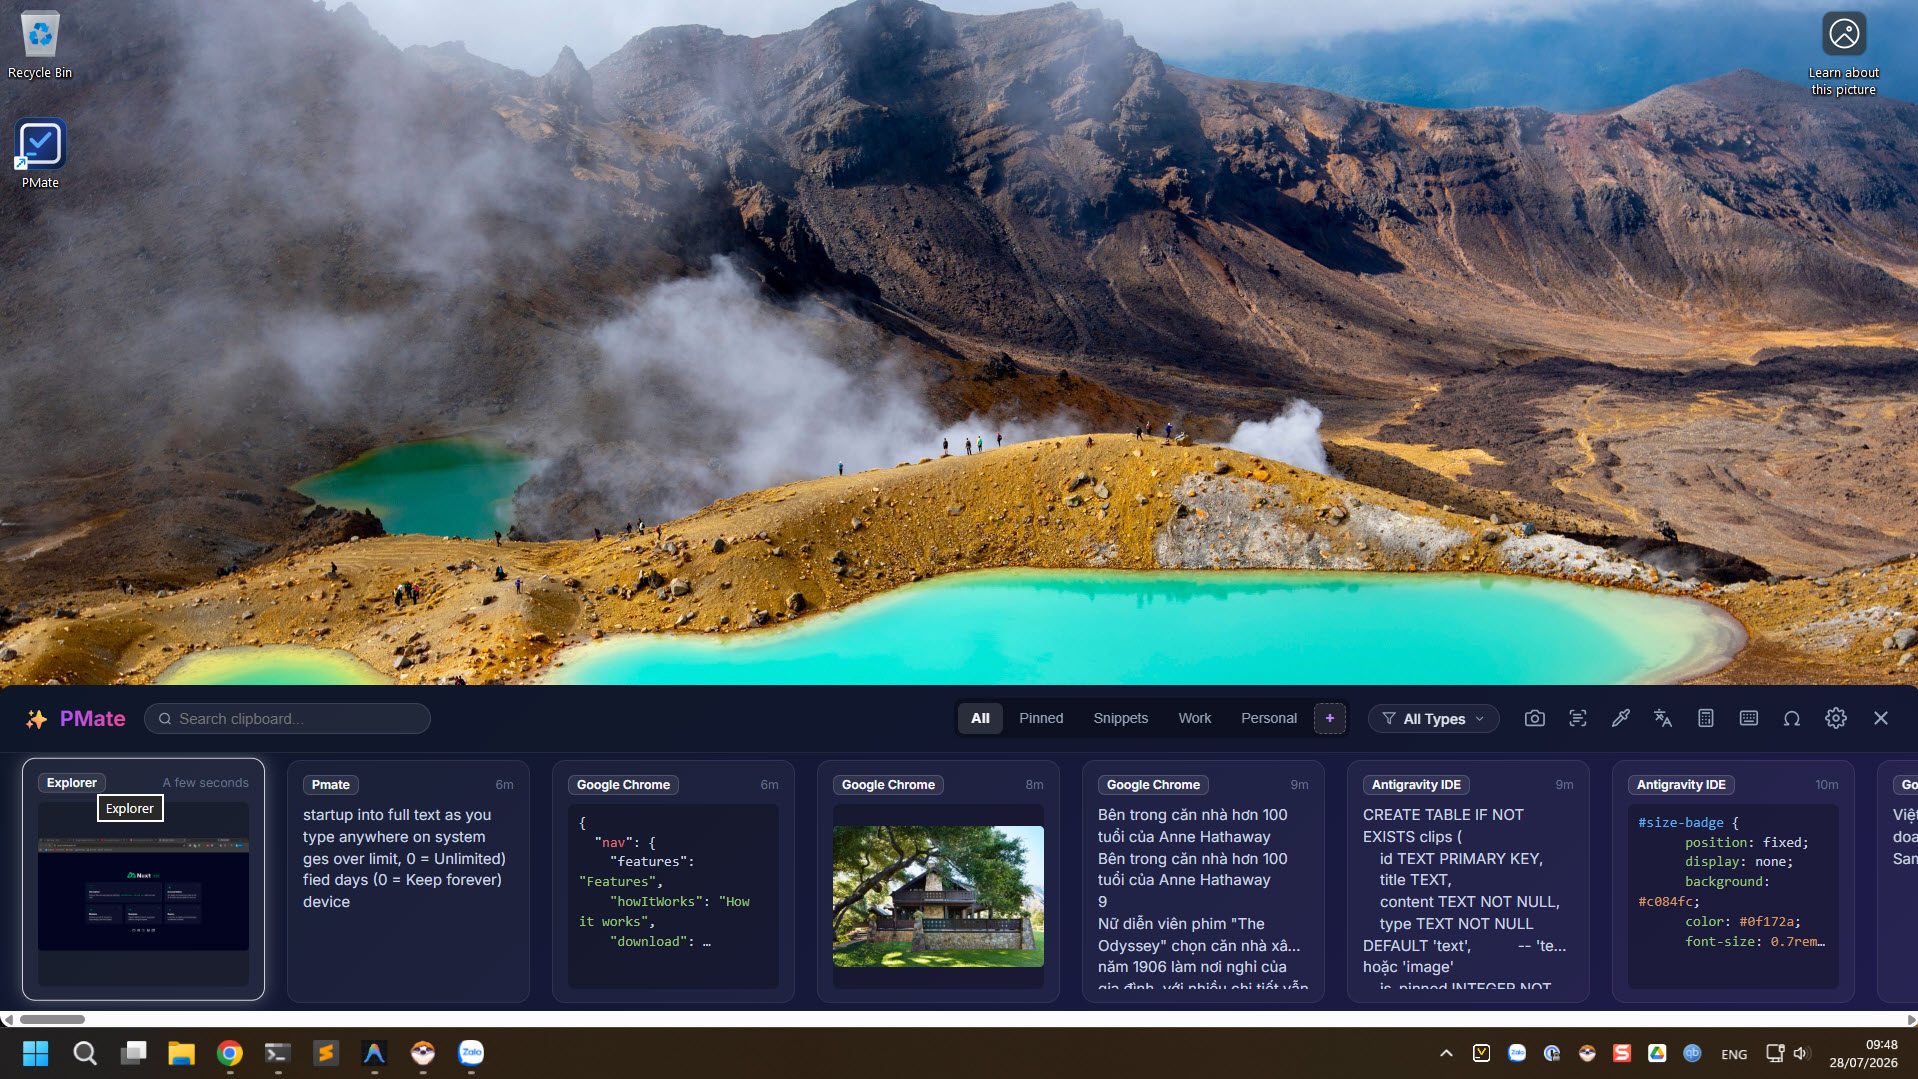
Task: Switch to the Snippets tab
Action: point(1120,718)
